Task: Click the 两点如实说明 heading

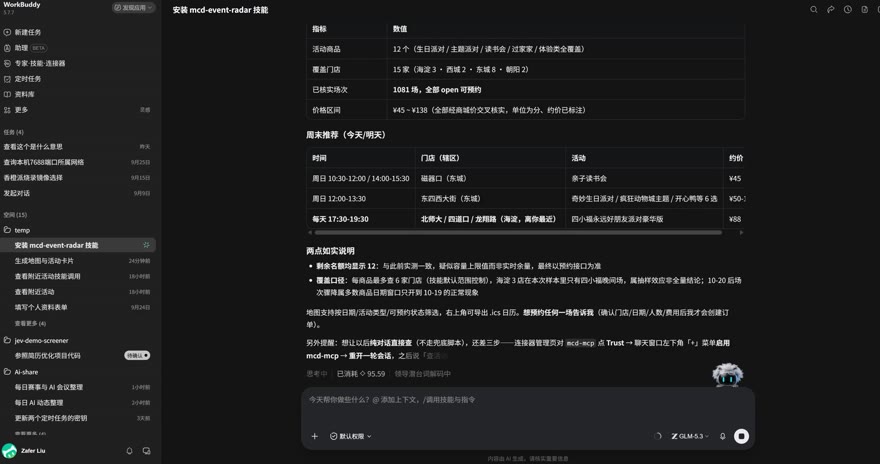Action: [330, 251]
